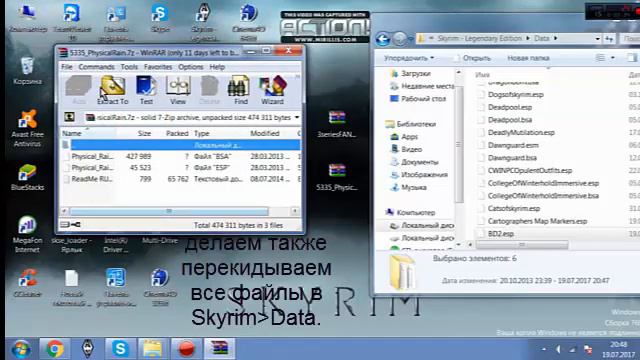Select the ReadMe RU row in WinRAR

click(181, 179)
